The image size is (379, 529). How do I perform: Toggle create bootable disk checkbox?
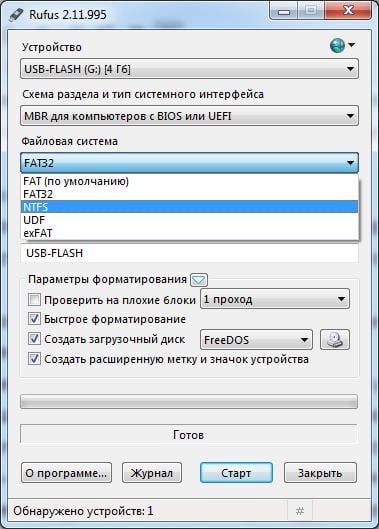[x=34, y=339]
